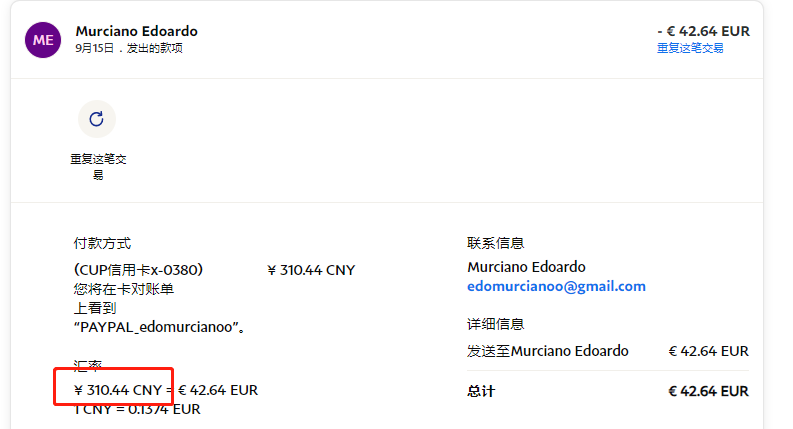Click the highlighted ¥ 310.44 CNY exchange value
Viewport: 793px width, 429px height.
(x=118, y=390)
